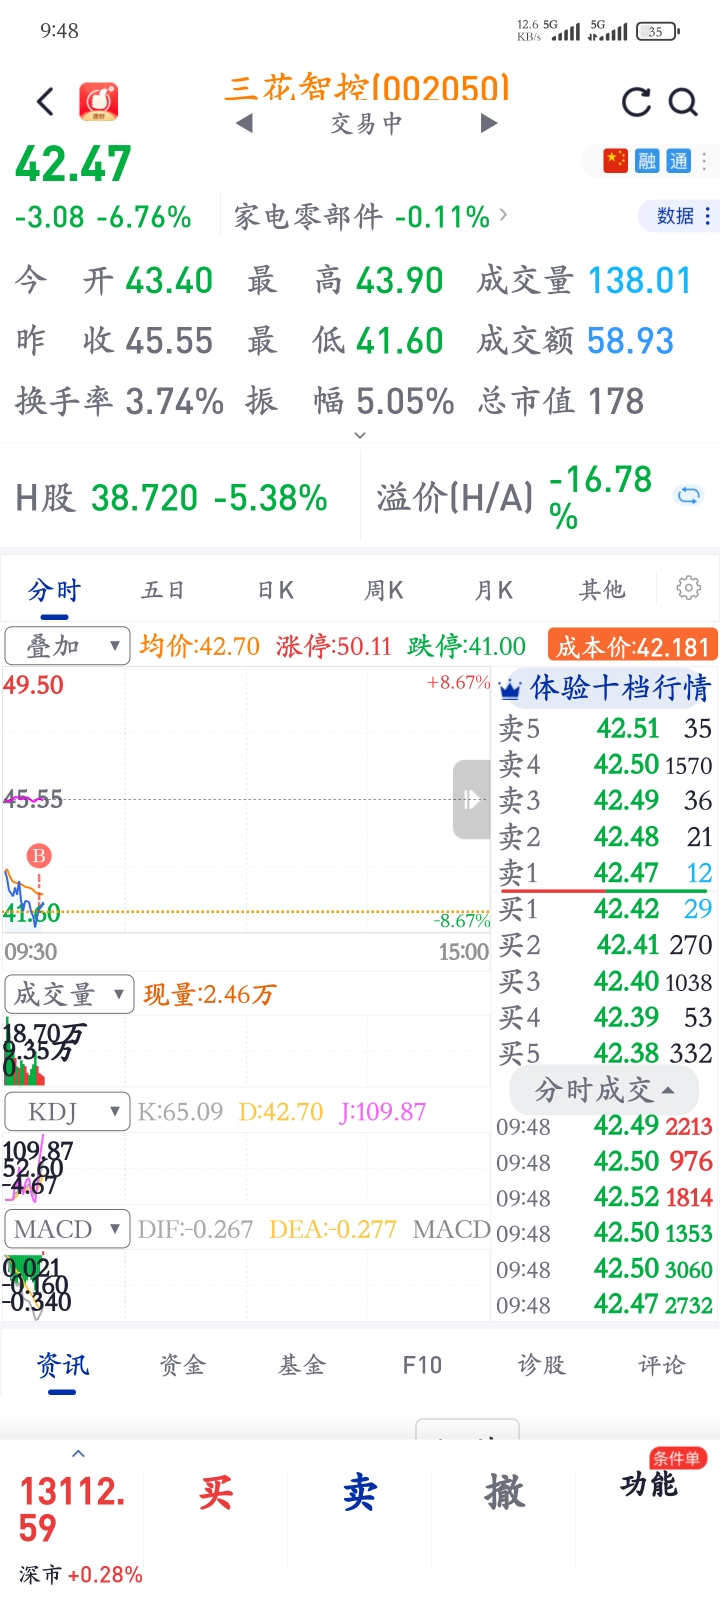The width and height of the screenshot is (720, 1600).
Task: Tap tick trade with volume 1814
Action: [605, 1197]
